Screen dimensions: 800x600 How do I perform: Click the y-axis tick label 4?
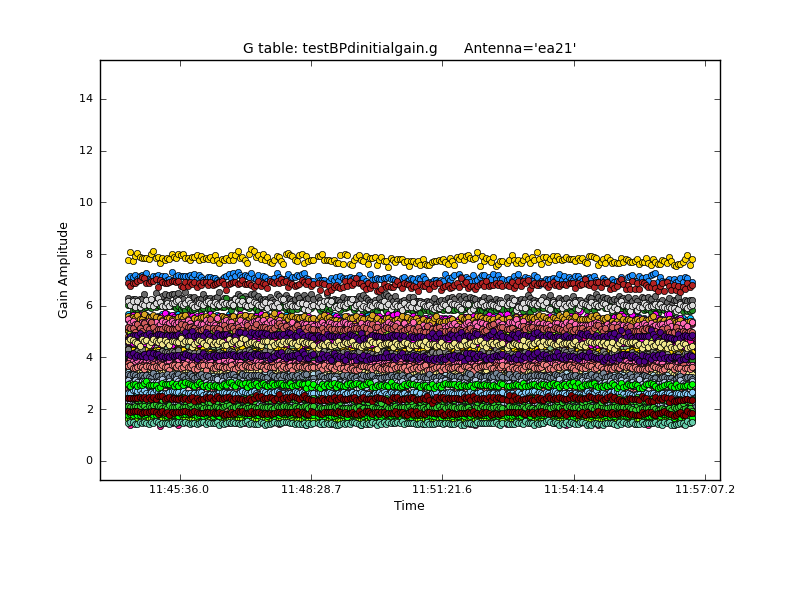click(x=89, y=357)
